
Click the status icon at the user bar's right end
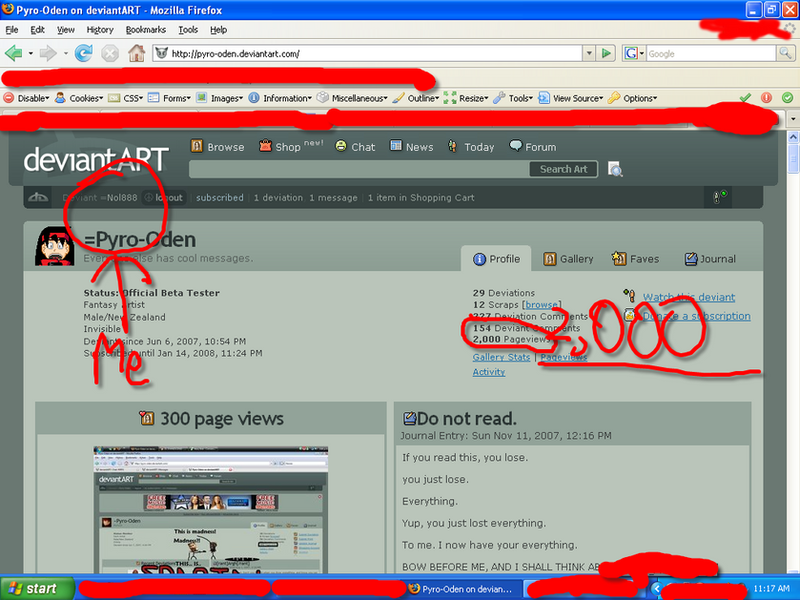(719, 197)
